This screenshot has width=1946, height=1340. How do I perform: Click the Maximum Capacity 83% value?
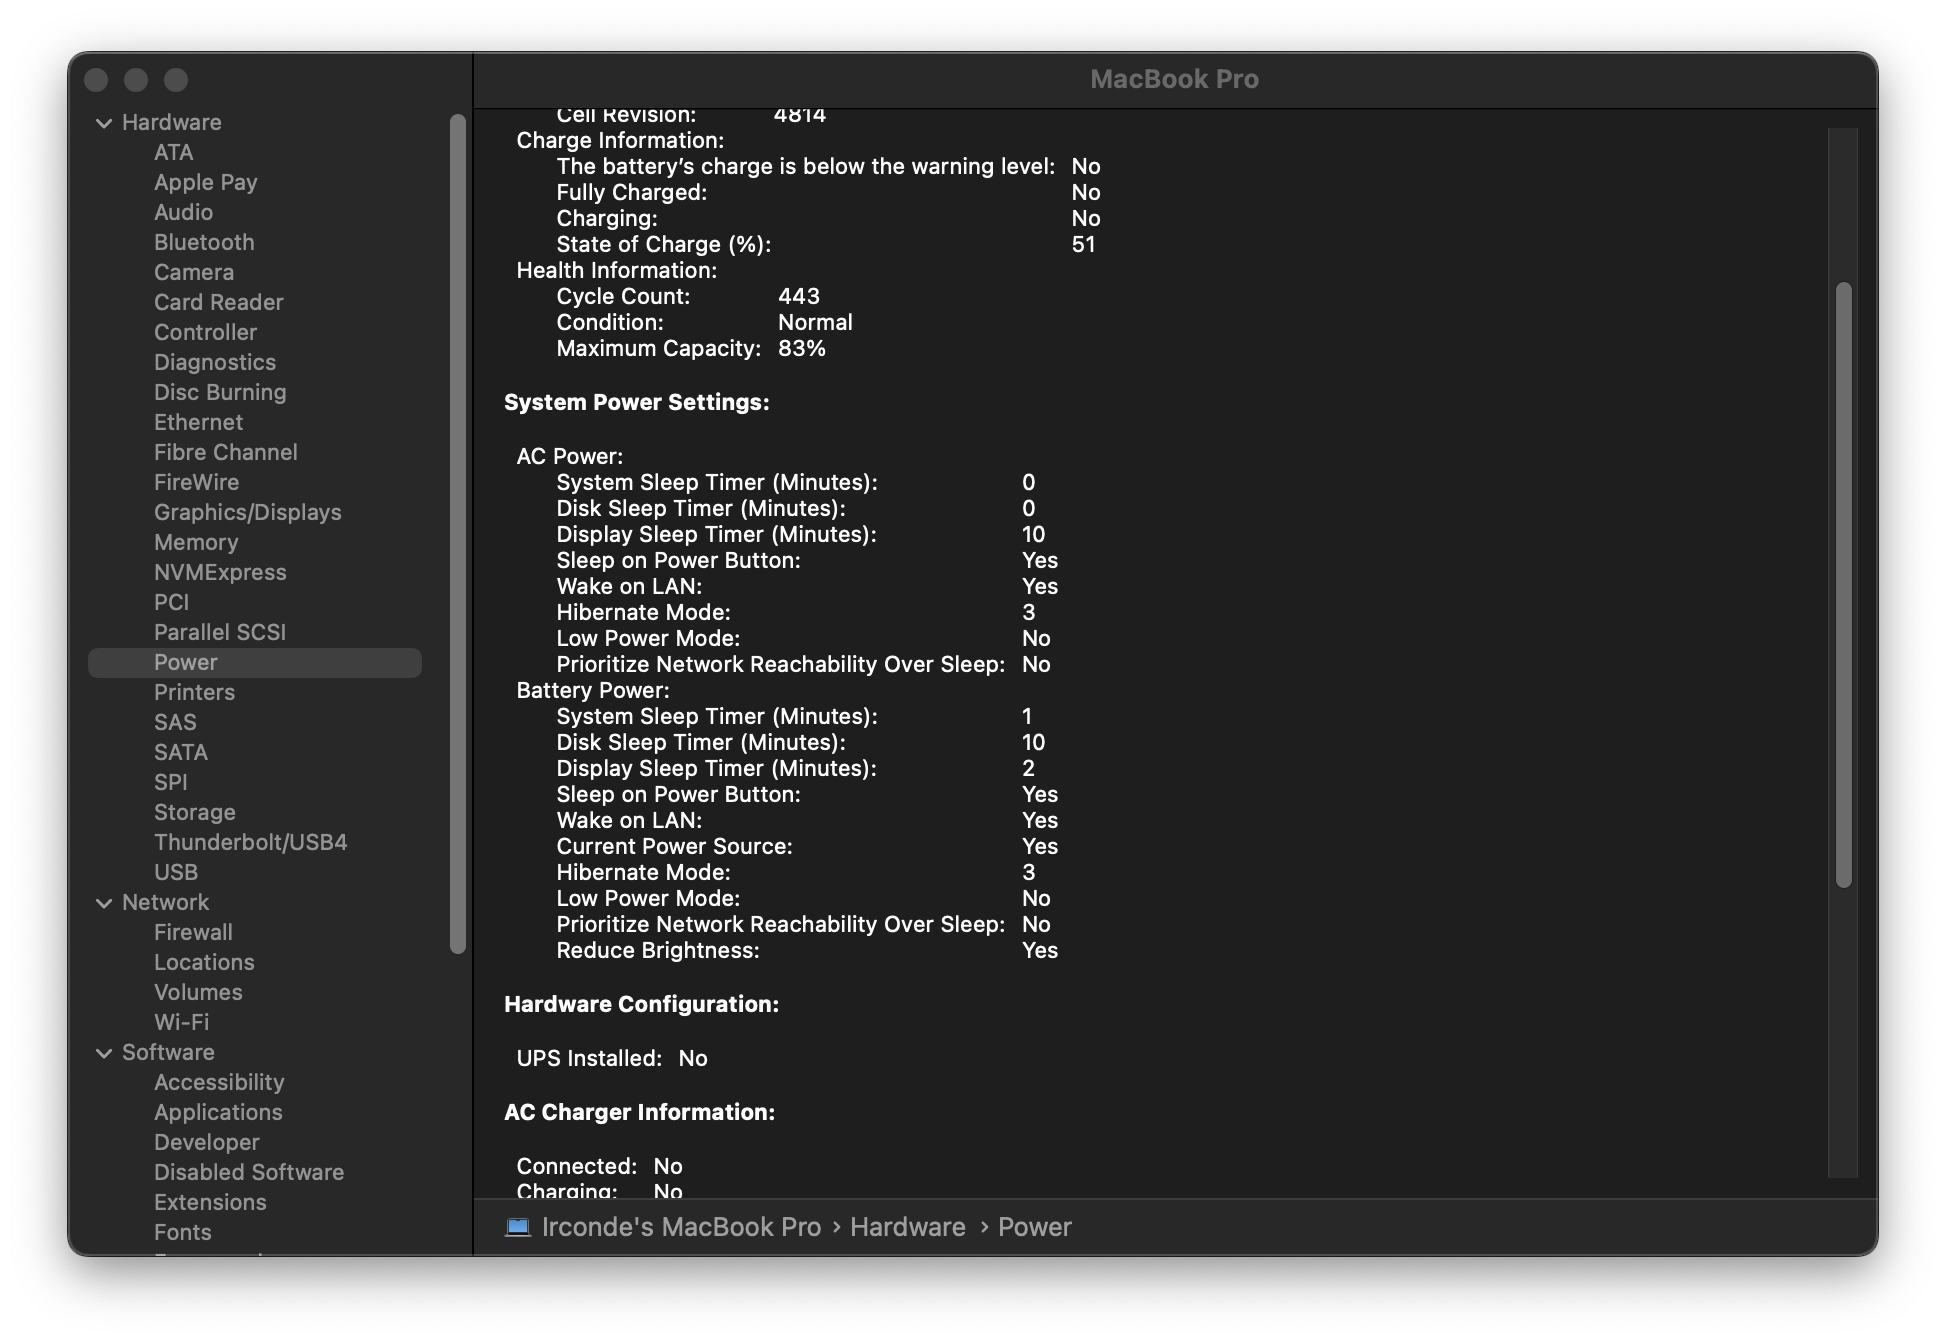[x=802, y=348]
